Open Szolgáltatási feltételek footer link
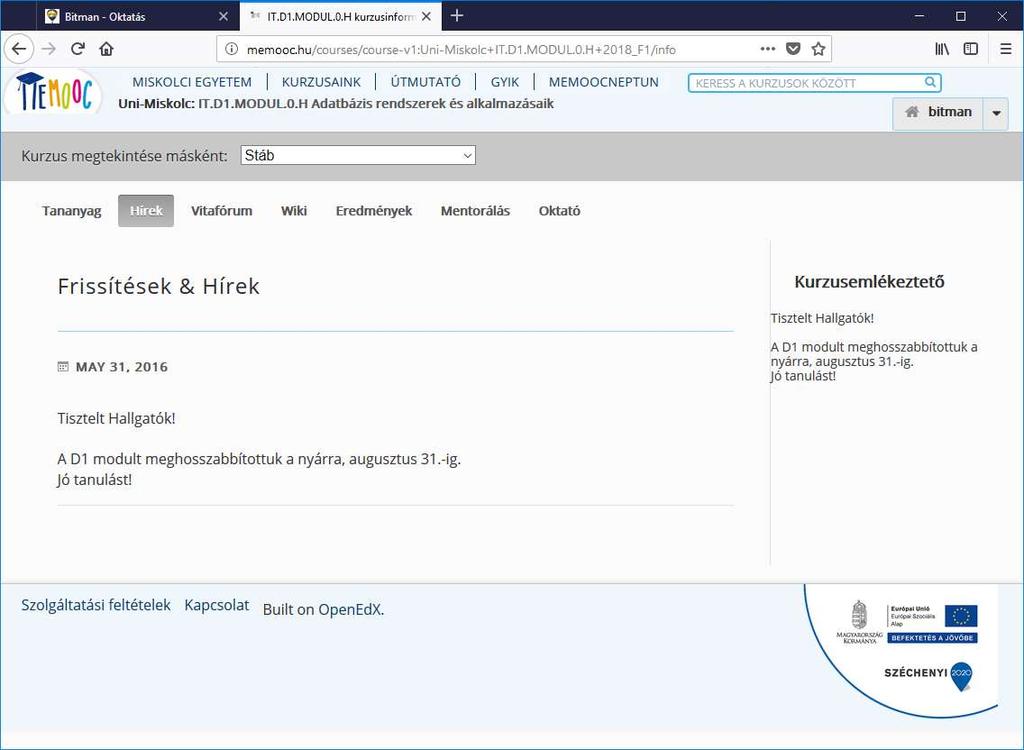This screenshot has width=1024, height=750. [96, 605]
